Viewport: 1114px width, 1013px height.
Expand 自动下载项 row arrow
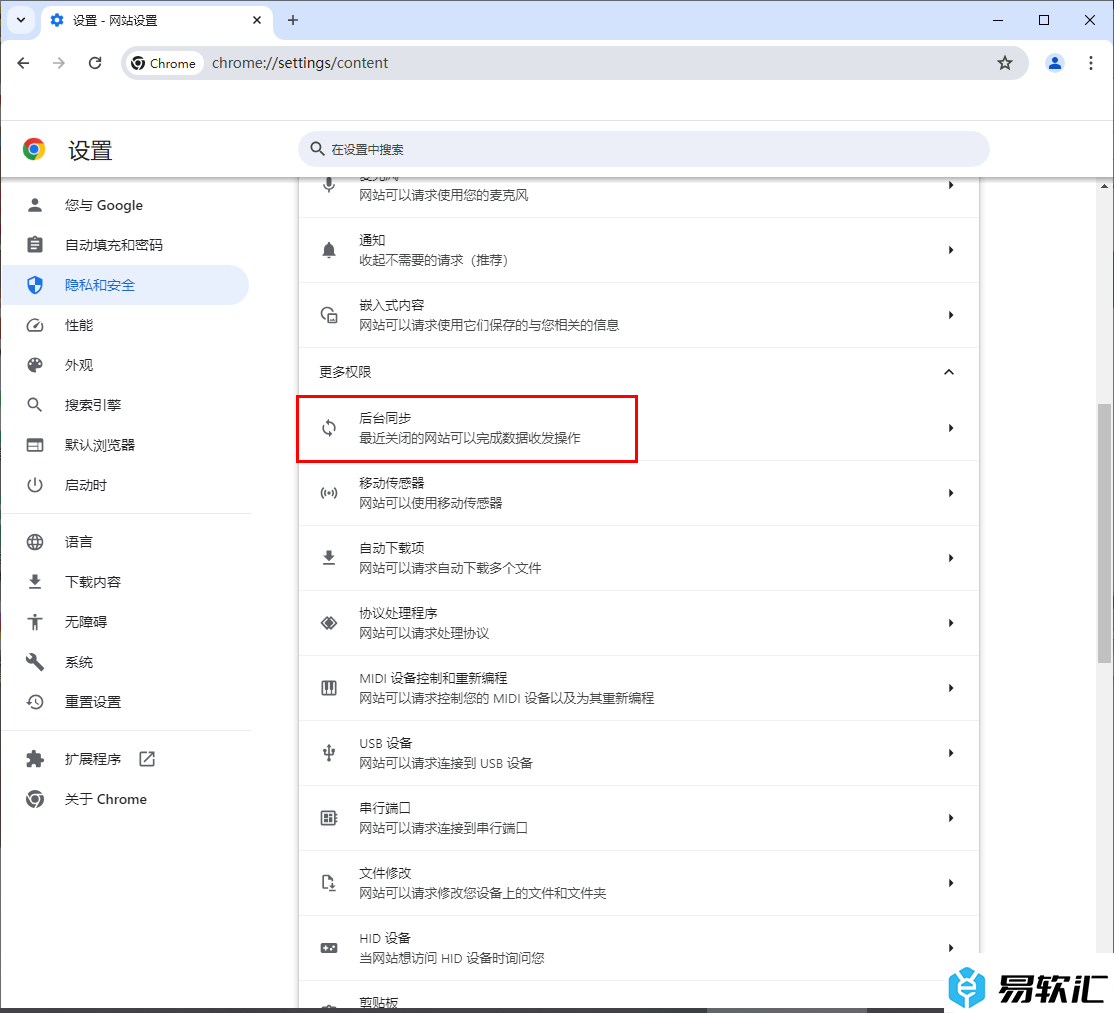tap(951, 558)
